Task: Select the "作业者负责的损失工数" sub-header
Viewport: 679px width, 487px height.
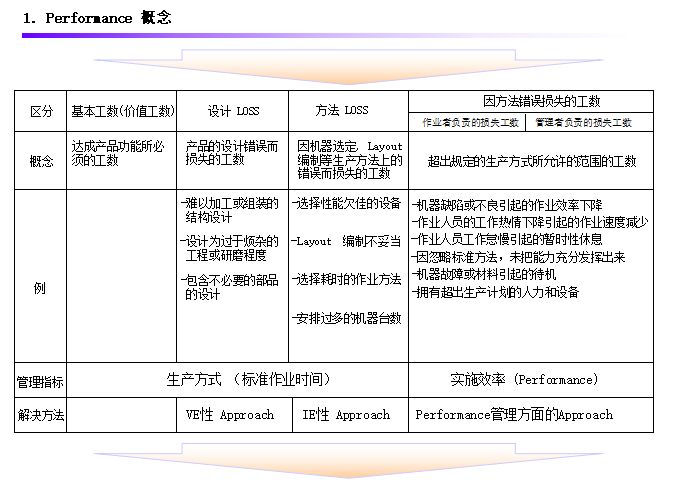Action: pos(470,122)
